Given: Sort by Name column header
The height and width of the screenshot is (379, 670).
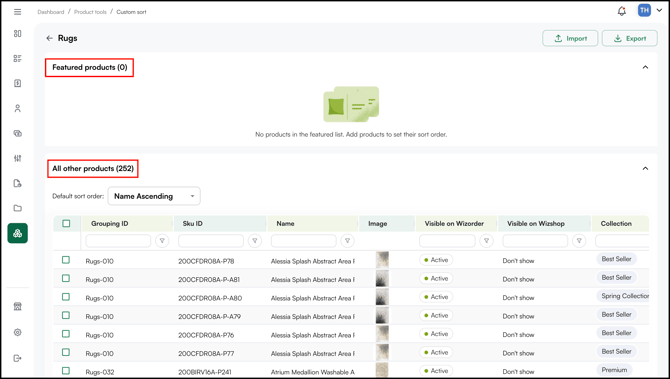Looking at the screenshot, I should click(x=285, y=223).
